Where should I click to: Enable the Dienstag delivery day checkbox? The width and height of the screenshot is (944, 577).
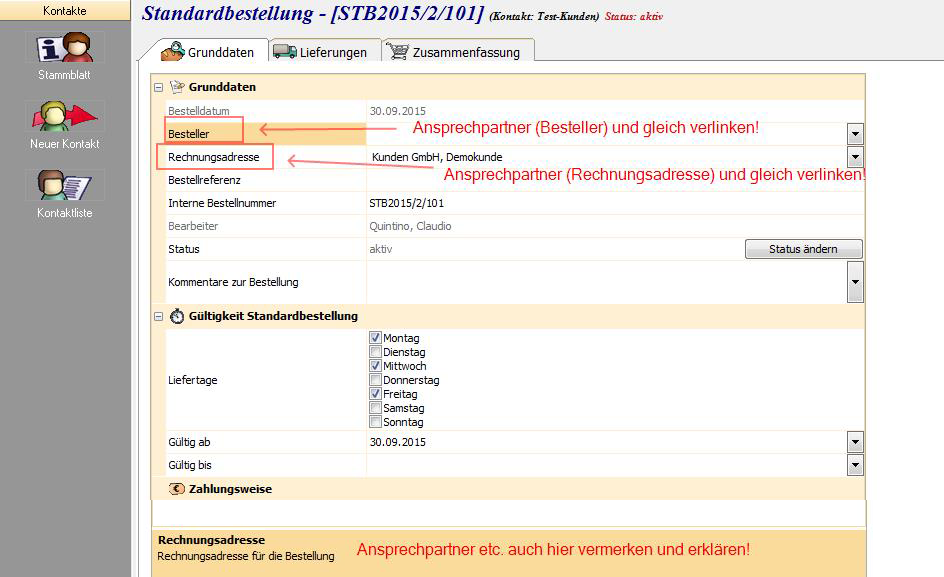point(376,352)
